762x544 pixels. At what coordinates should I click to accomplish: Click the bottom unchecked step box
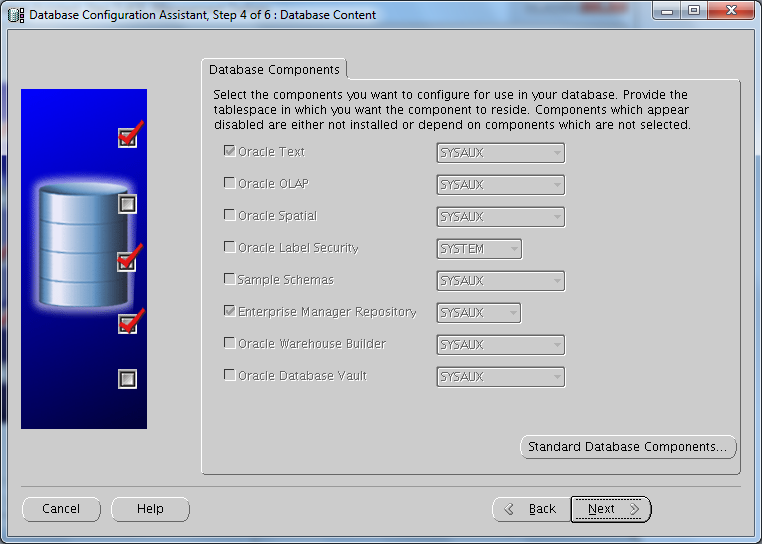click(x=127, y=379)
